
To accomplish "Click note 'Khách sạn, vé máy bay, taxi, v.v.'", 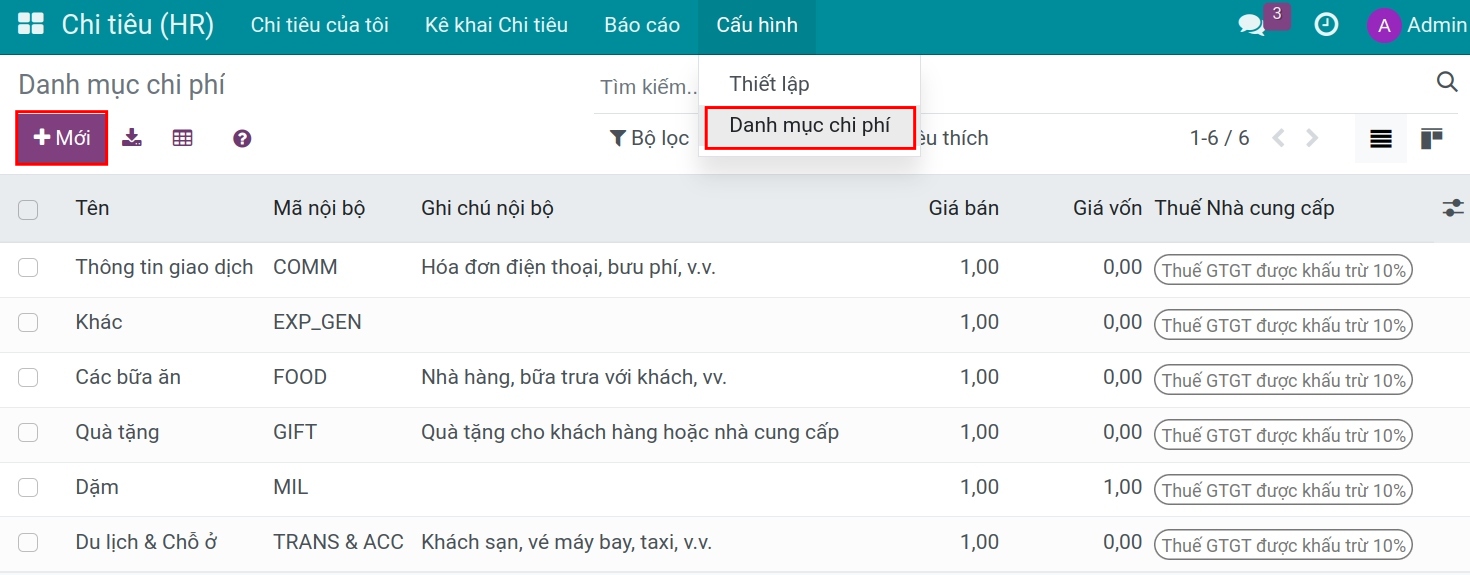I will point(567,542).
